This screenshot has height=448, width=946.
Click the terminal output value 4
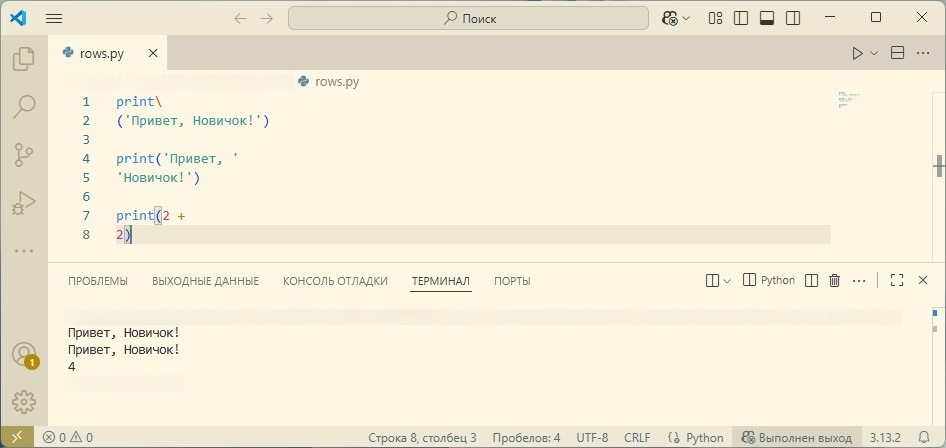pos(72,366)
